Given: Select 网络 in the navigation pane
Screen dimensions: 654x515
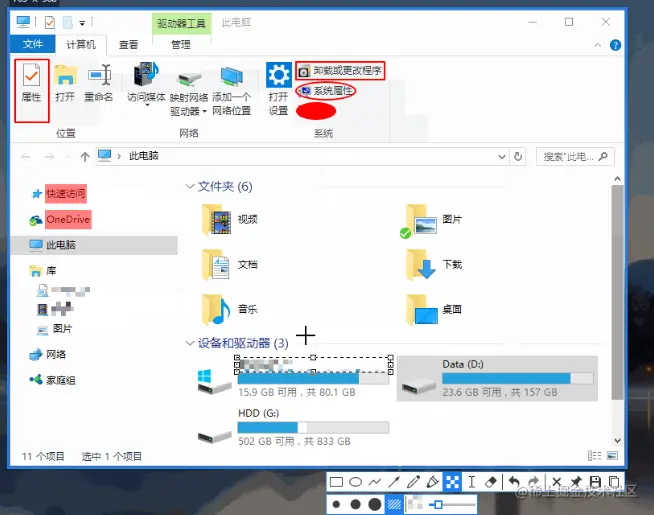Looking at the screenshot, I should (48, 354).
